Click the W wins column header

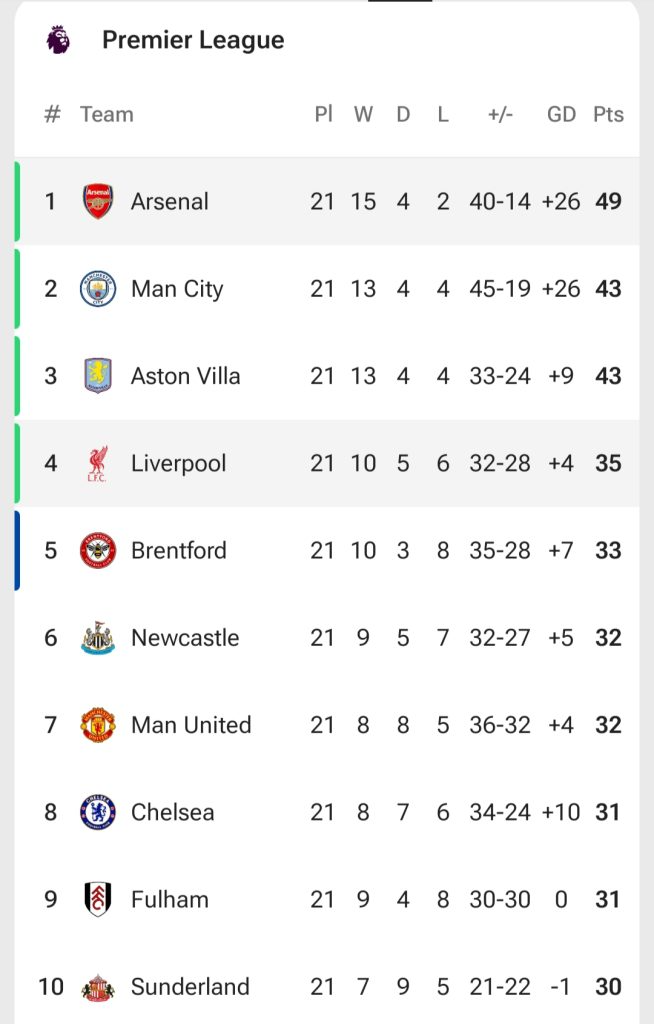coord(363,114)
